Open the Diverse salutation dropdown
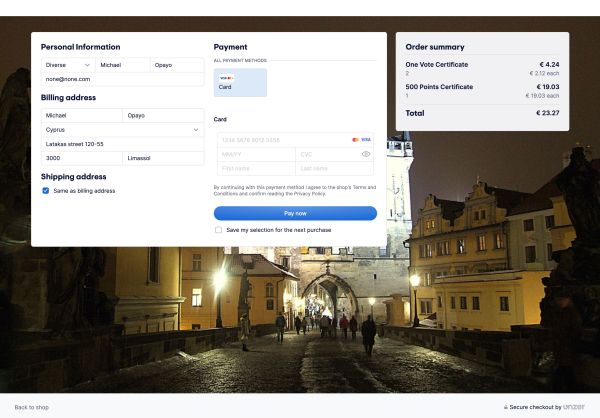600x418 pixels. pyautogui.click(x=68, y=65)
